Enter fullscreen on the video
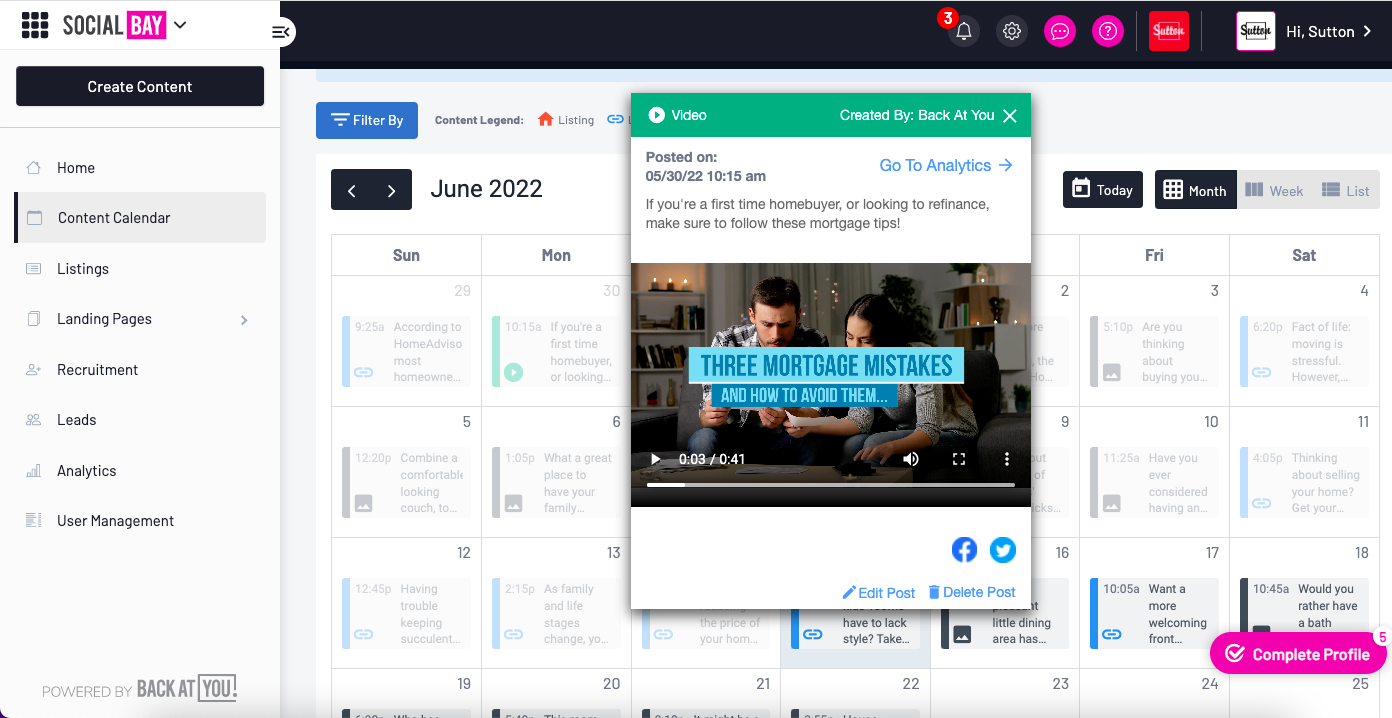Image resolution: width=1392 pixels, height=718 pixels. (959, 459)
